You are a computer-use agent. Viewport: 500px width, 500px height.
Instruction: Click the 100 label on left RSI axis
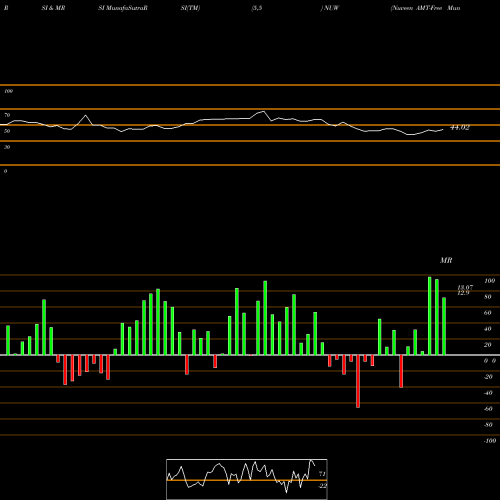[8, 91]
